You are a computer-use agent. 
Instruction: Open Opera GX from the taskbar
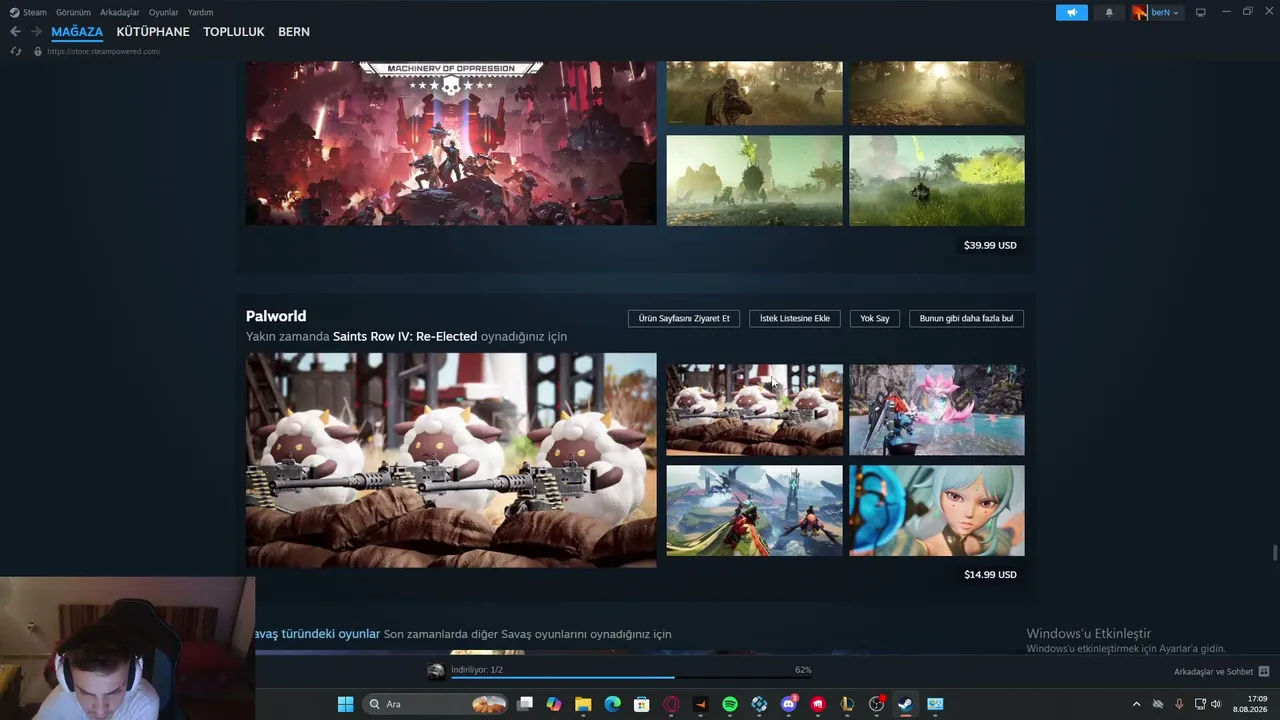pyautogui.click(x=671, y=704)
